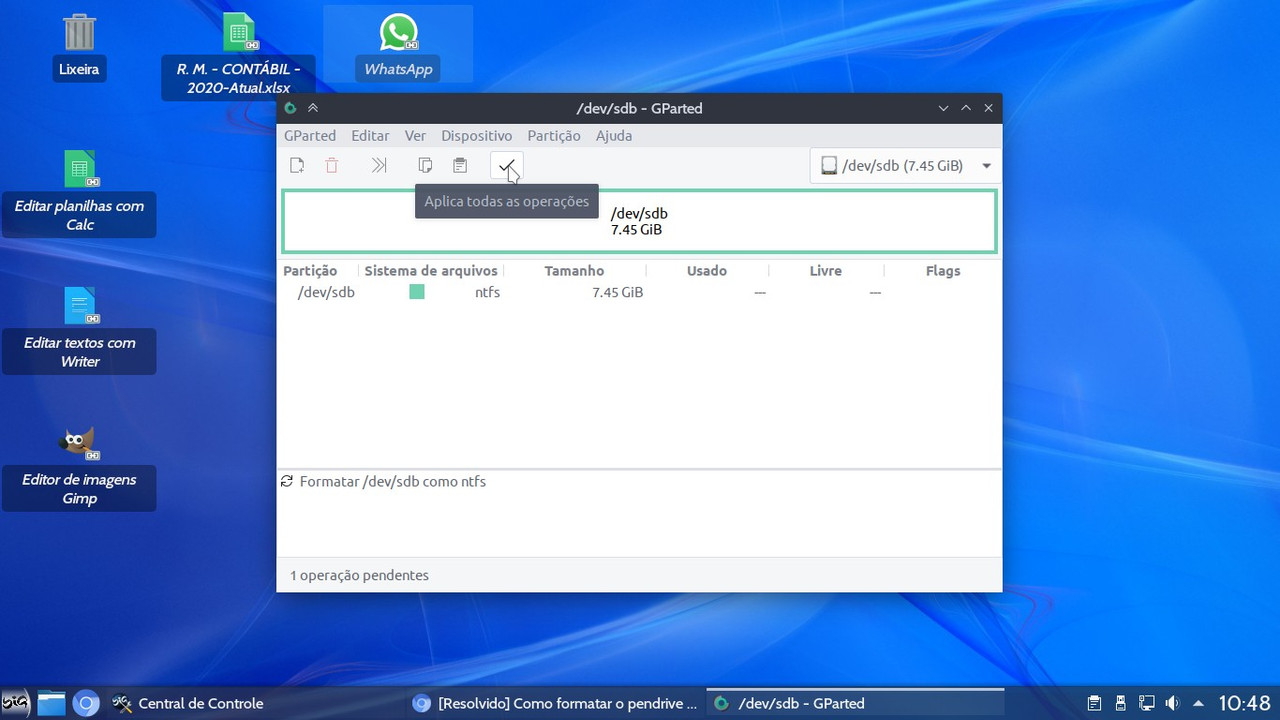Open the GParted menu
Viewport: 1280px width, 720px height.
coord(310,136)
